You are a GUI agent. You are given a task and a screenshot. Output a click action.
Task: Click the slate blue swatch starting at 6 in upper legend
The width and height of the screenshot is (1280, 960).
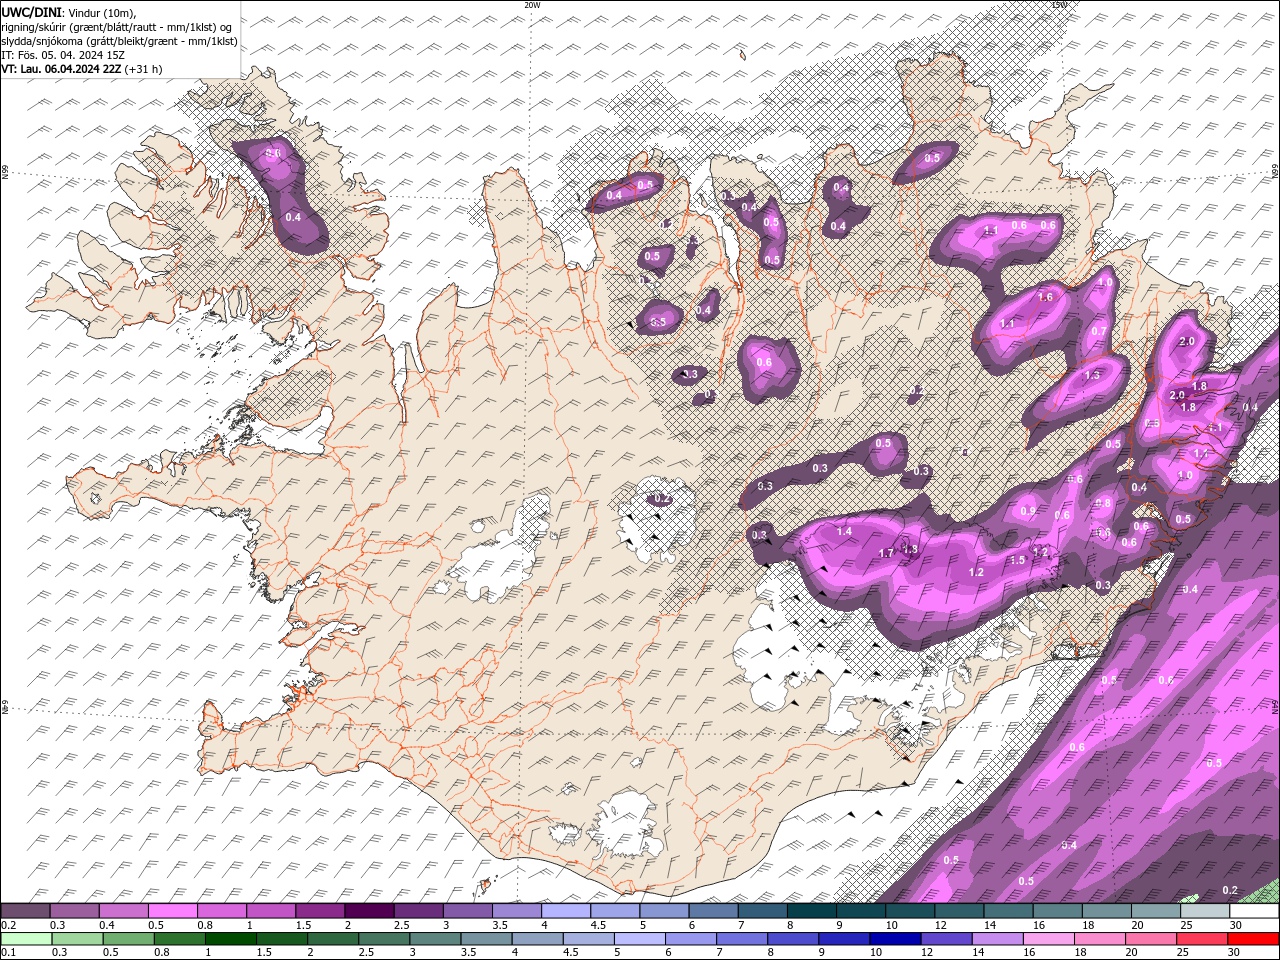coord(713,911)
